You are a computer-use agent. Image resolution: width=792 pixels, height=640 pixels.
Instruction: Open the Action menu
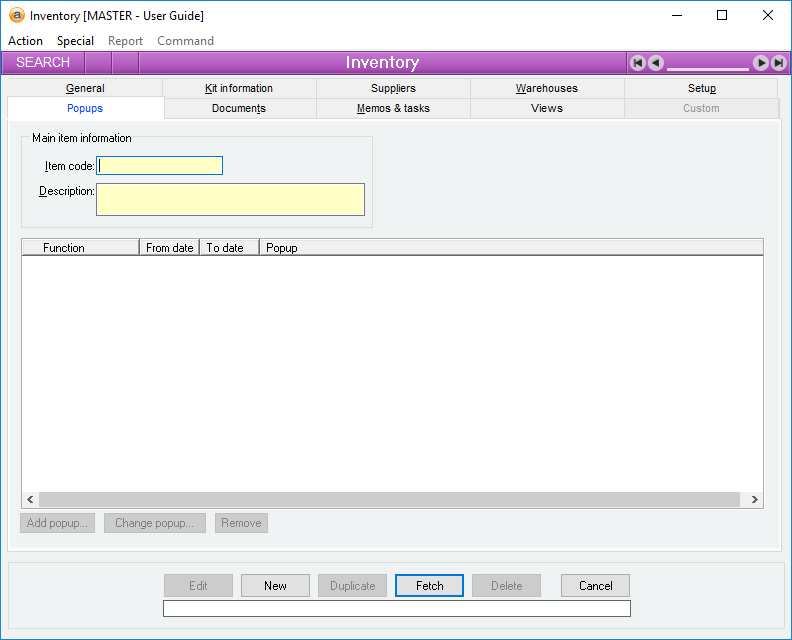(x=25, y=41)
